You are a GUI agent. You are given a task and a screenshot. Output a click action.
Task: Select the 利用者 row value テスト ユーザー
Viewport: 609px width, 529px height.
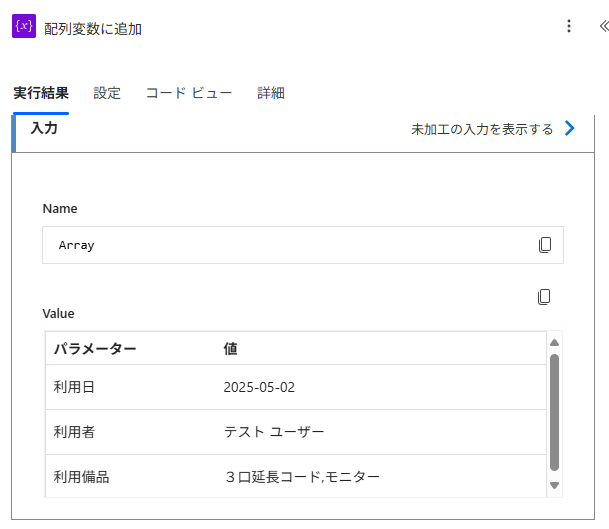pyautogui.click(x=274, y=432)
